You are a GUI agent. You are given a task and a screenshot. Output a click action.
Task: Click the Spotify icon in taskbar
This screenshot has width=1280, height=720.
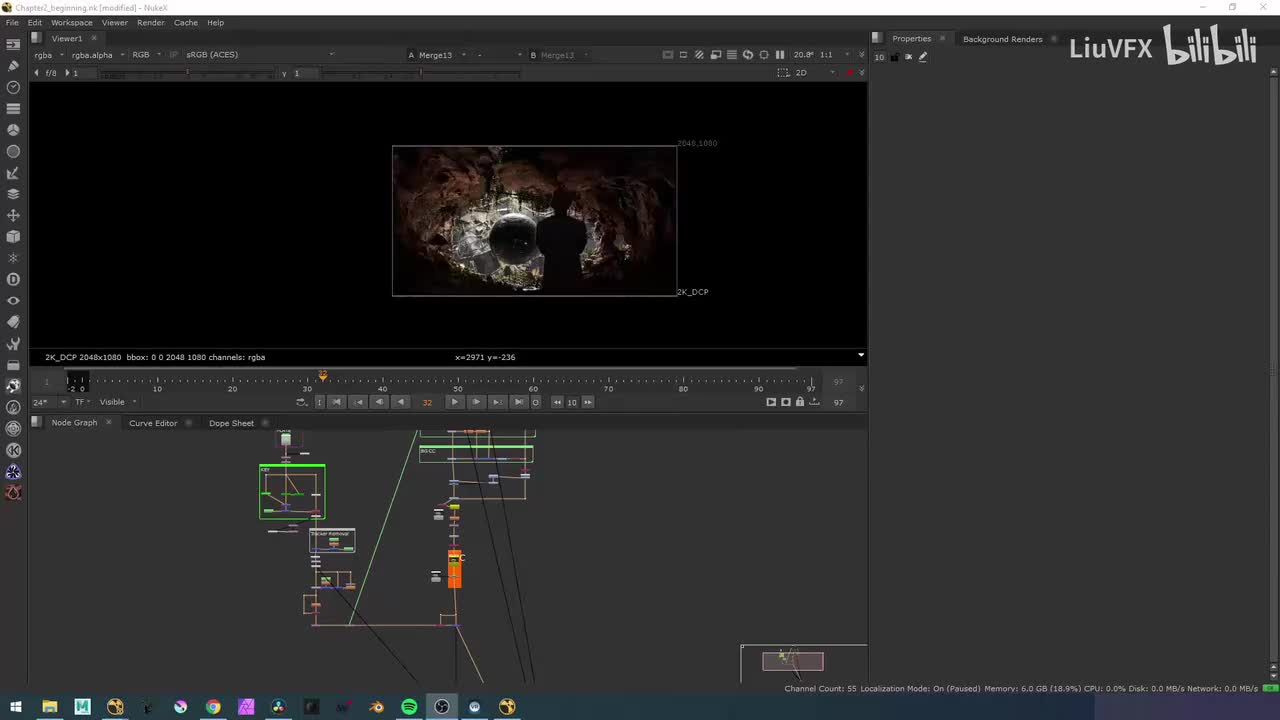click(x=409, y=707)
